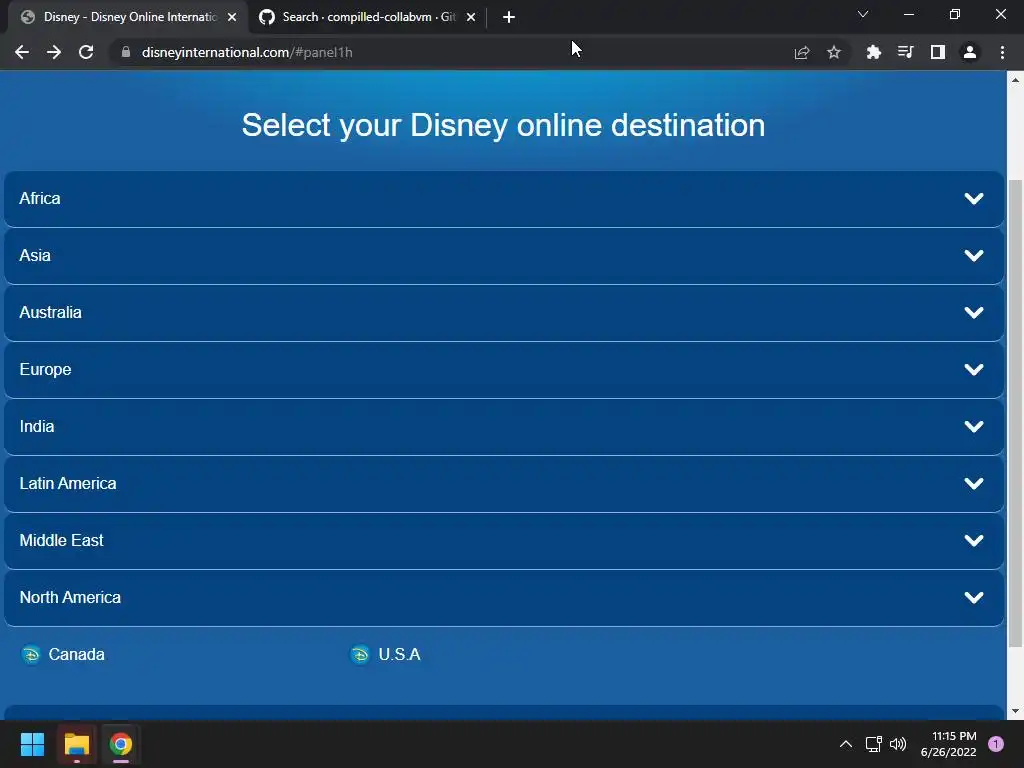Open Chrome three-dot menu
Screen dimensions: 1024x768
(1002, 52)
